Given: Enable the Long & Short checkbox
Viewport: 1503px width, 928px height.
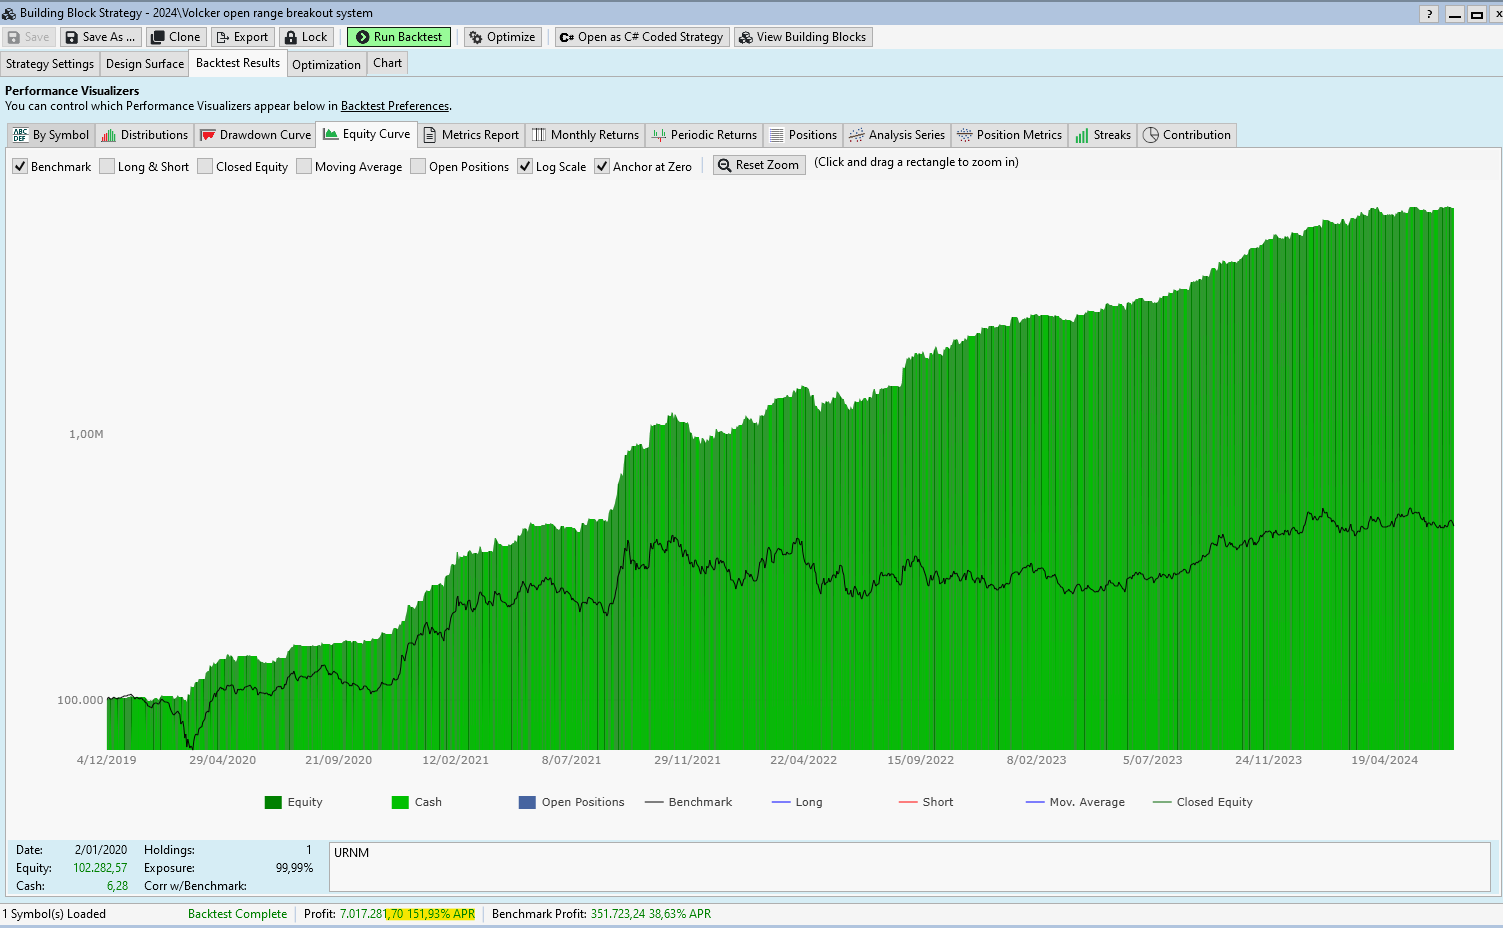Looking at the screenshot, I should pyautogui.click(x=107, y=167).
